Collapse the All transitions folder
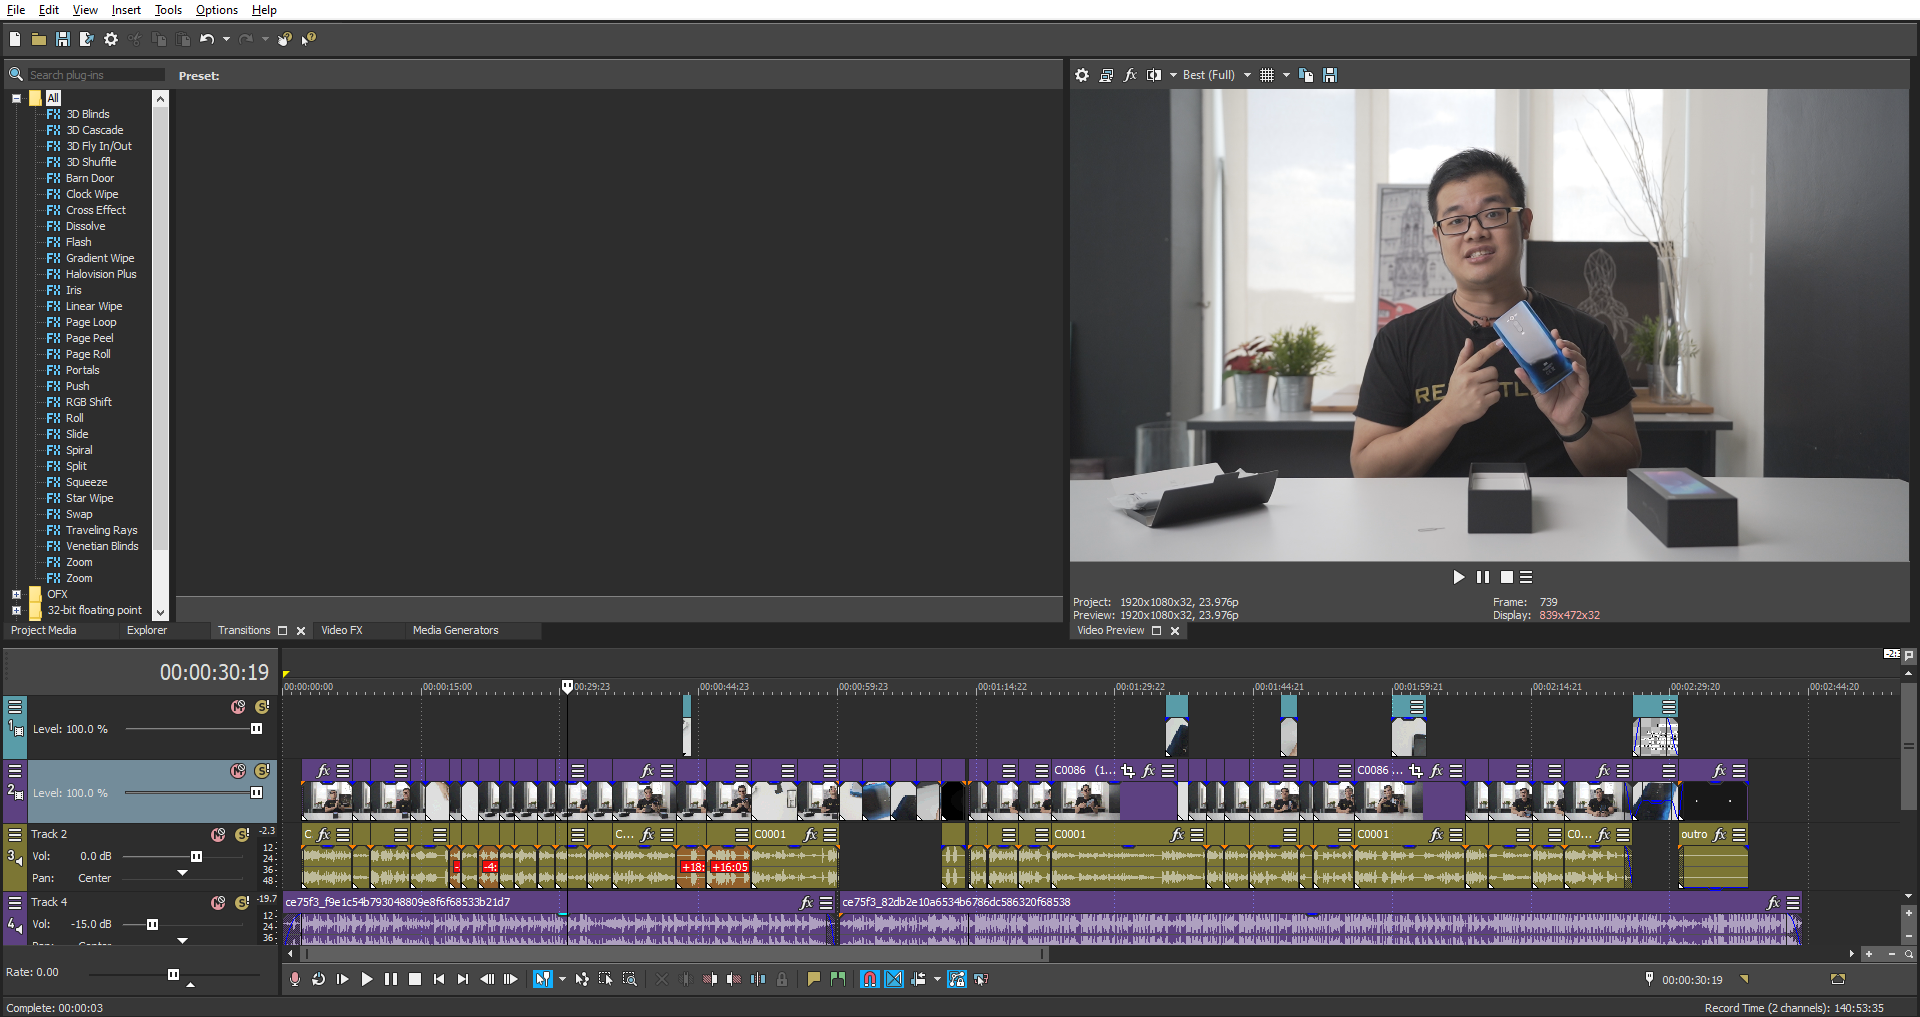 (16, 98)
